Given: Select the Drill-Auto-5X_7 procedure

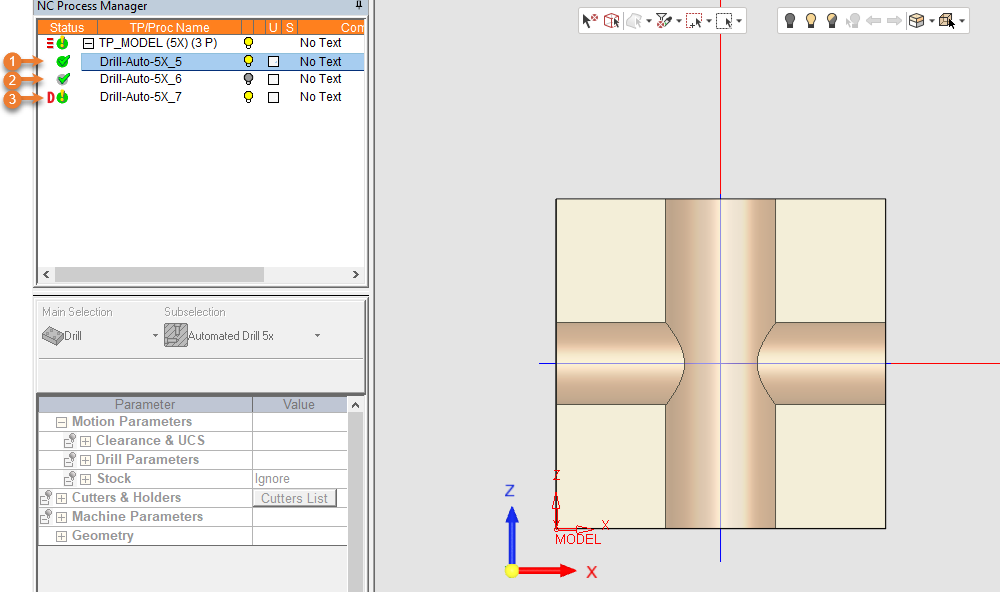Looking at the screenshot, I should click(140, 97).
